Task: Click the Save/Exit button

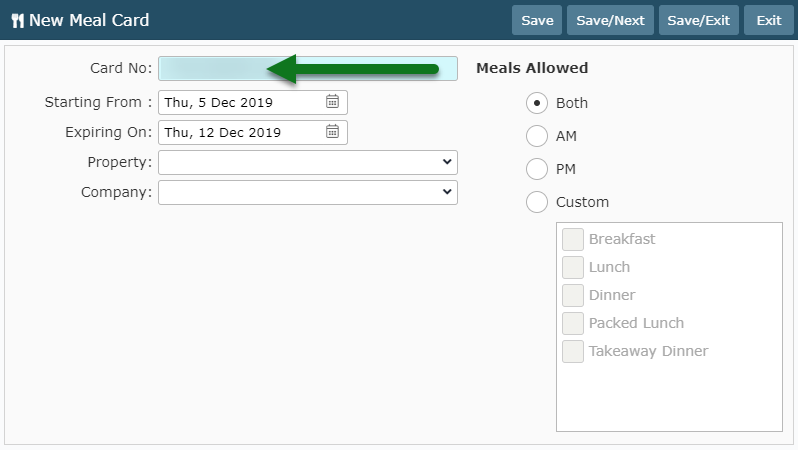Action: click(699, 20)
